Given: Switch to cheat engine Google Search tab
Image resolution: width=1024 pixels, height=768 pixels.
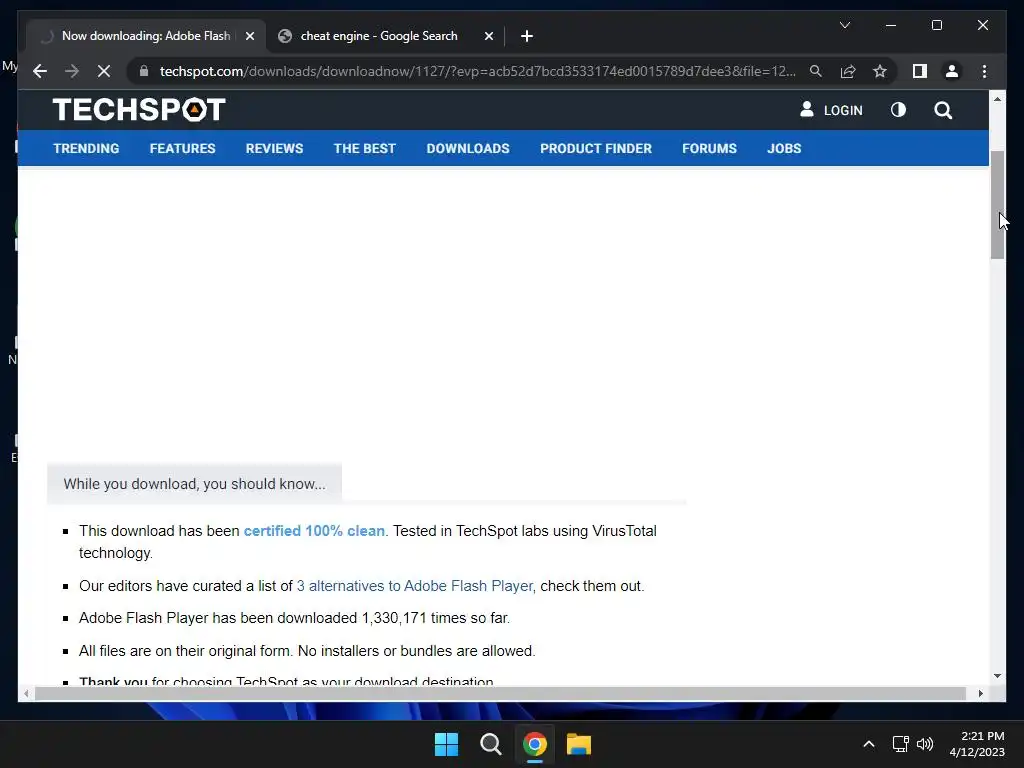Looking at the screenshot, I should click(x=379, y=36).
